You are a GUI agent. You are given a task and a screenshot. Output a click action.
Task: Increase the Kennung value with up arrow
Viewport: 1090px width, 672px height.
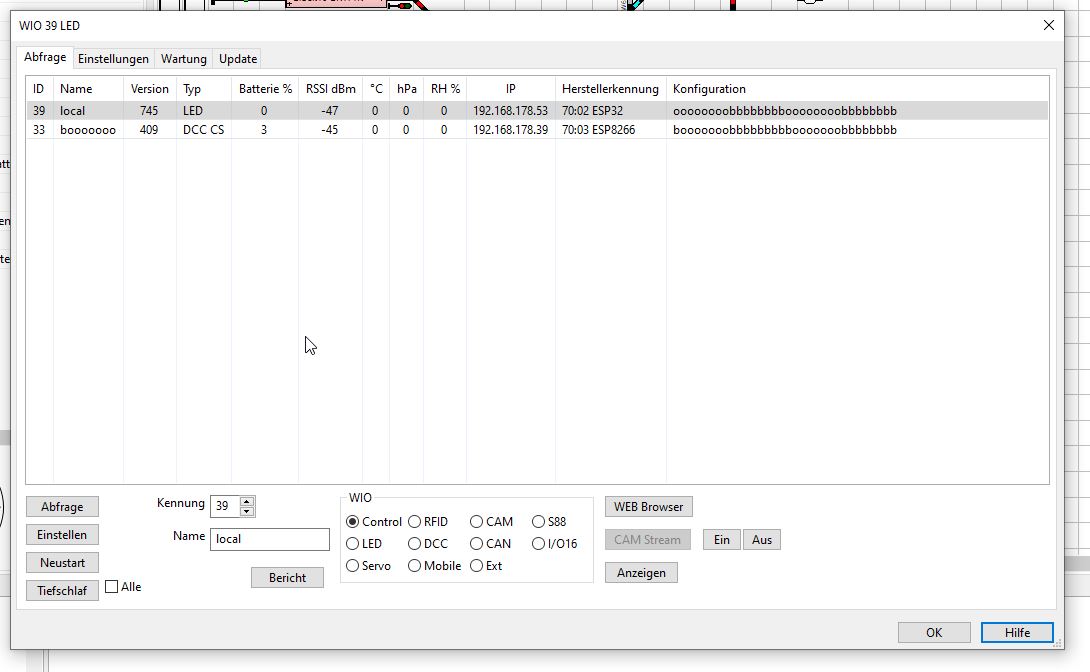[x=247, y=501]
